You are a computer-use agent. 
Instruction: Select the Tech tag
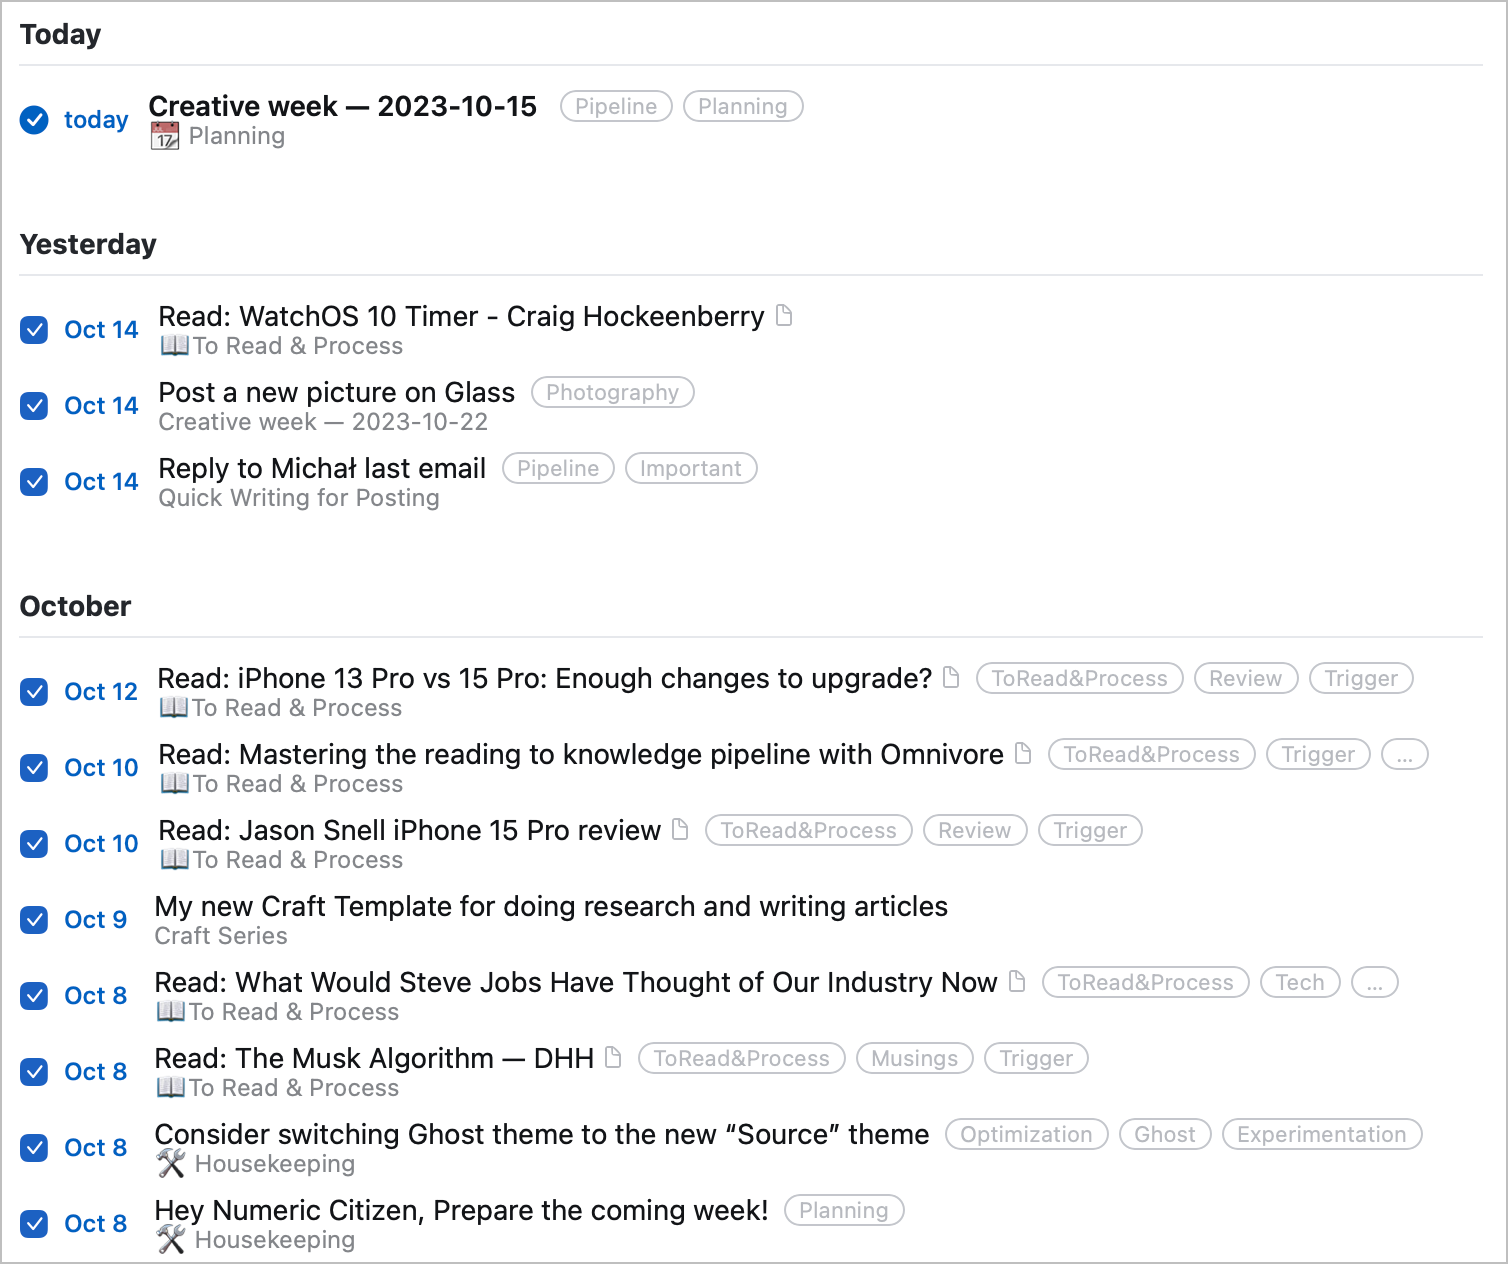tap(1300, 983)
